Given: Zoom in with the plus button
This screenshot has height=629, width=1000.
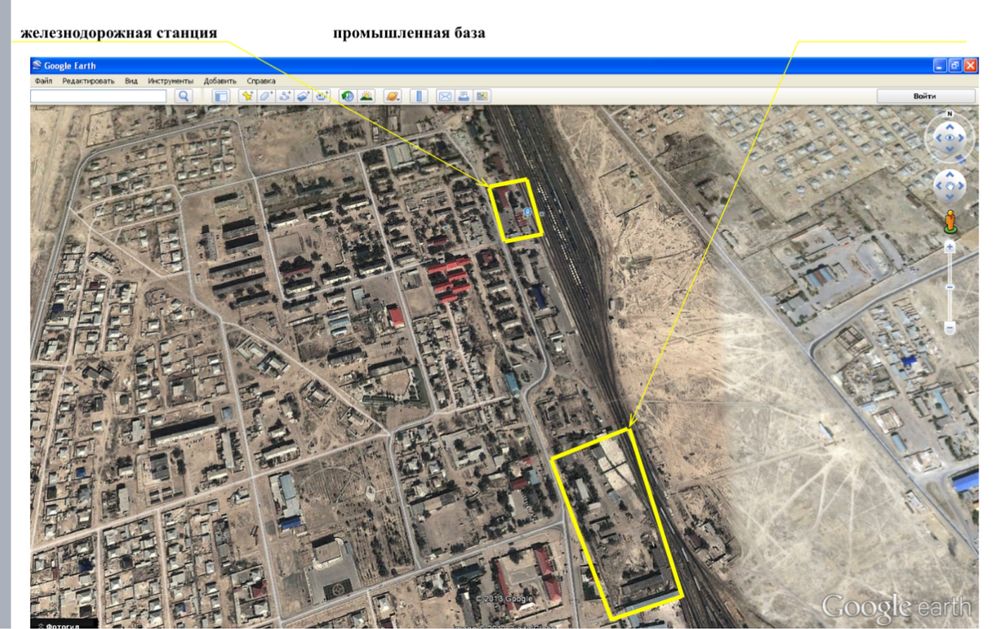Looking at the screenshot, I should 950,247.
